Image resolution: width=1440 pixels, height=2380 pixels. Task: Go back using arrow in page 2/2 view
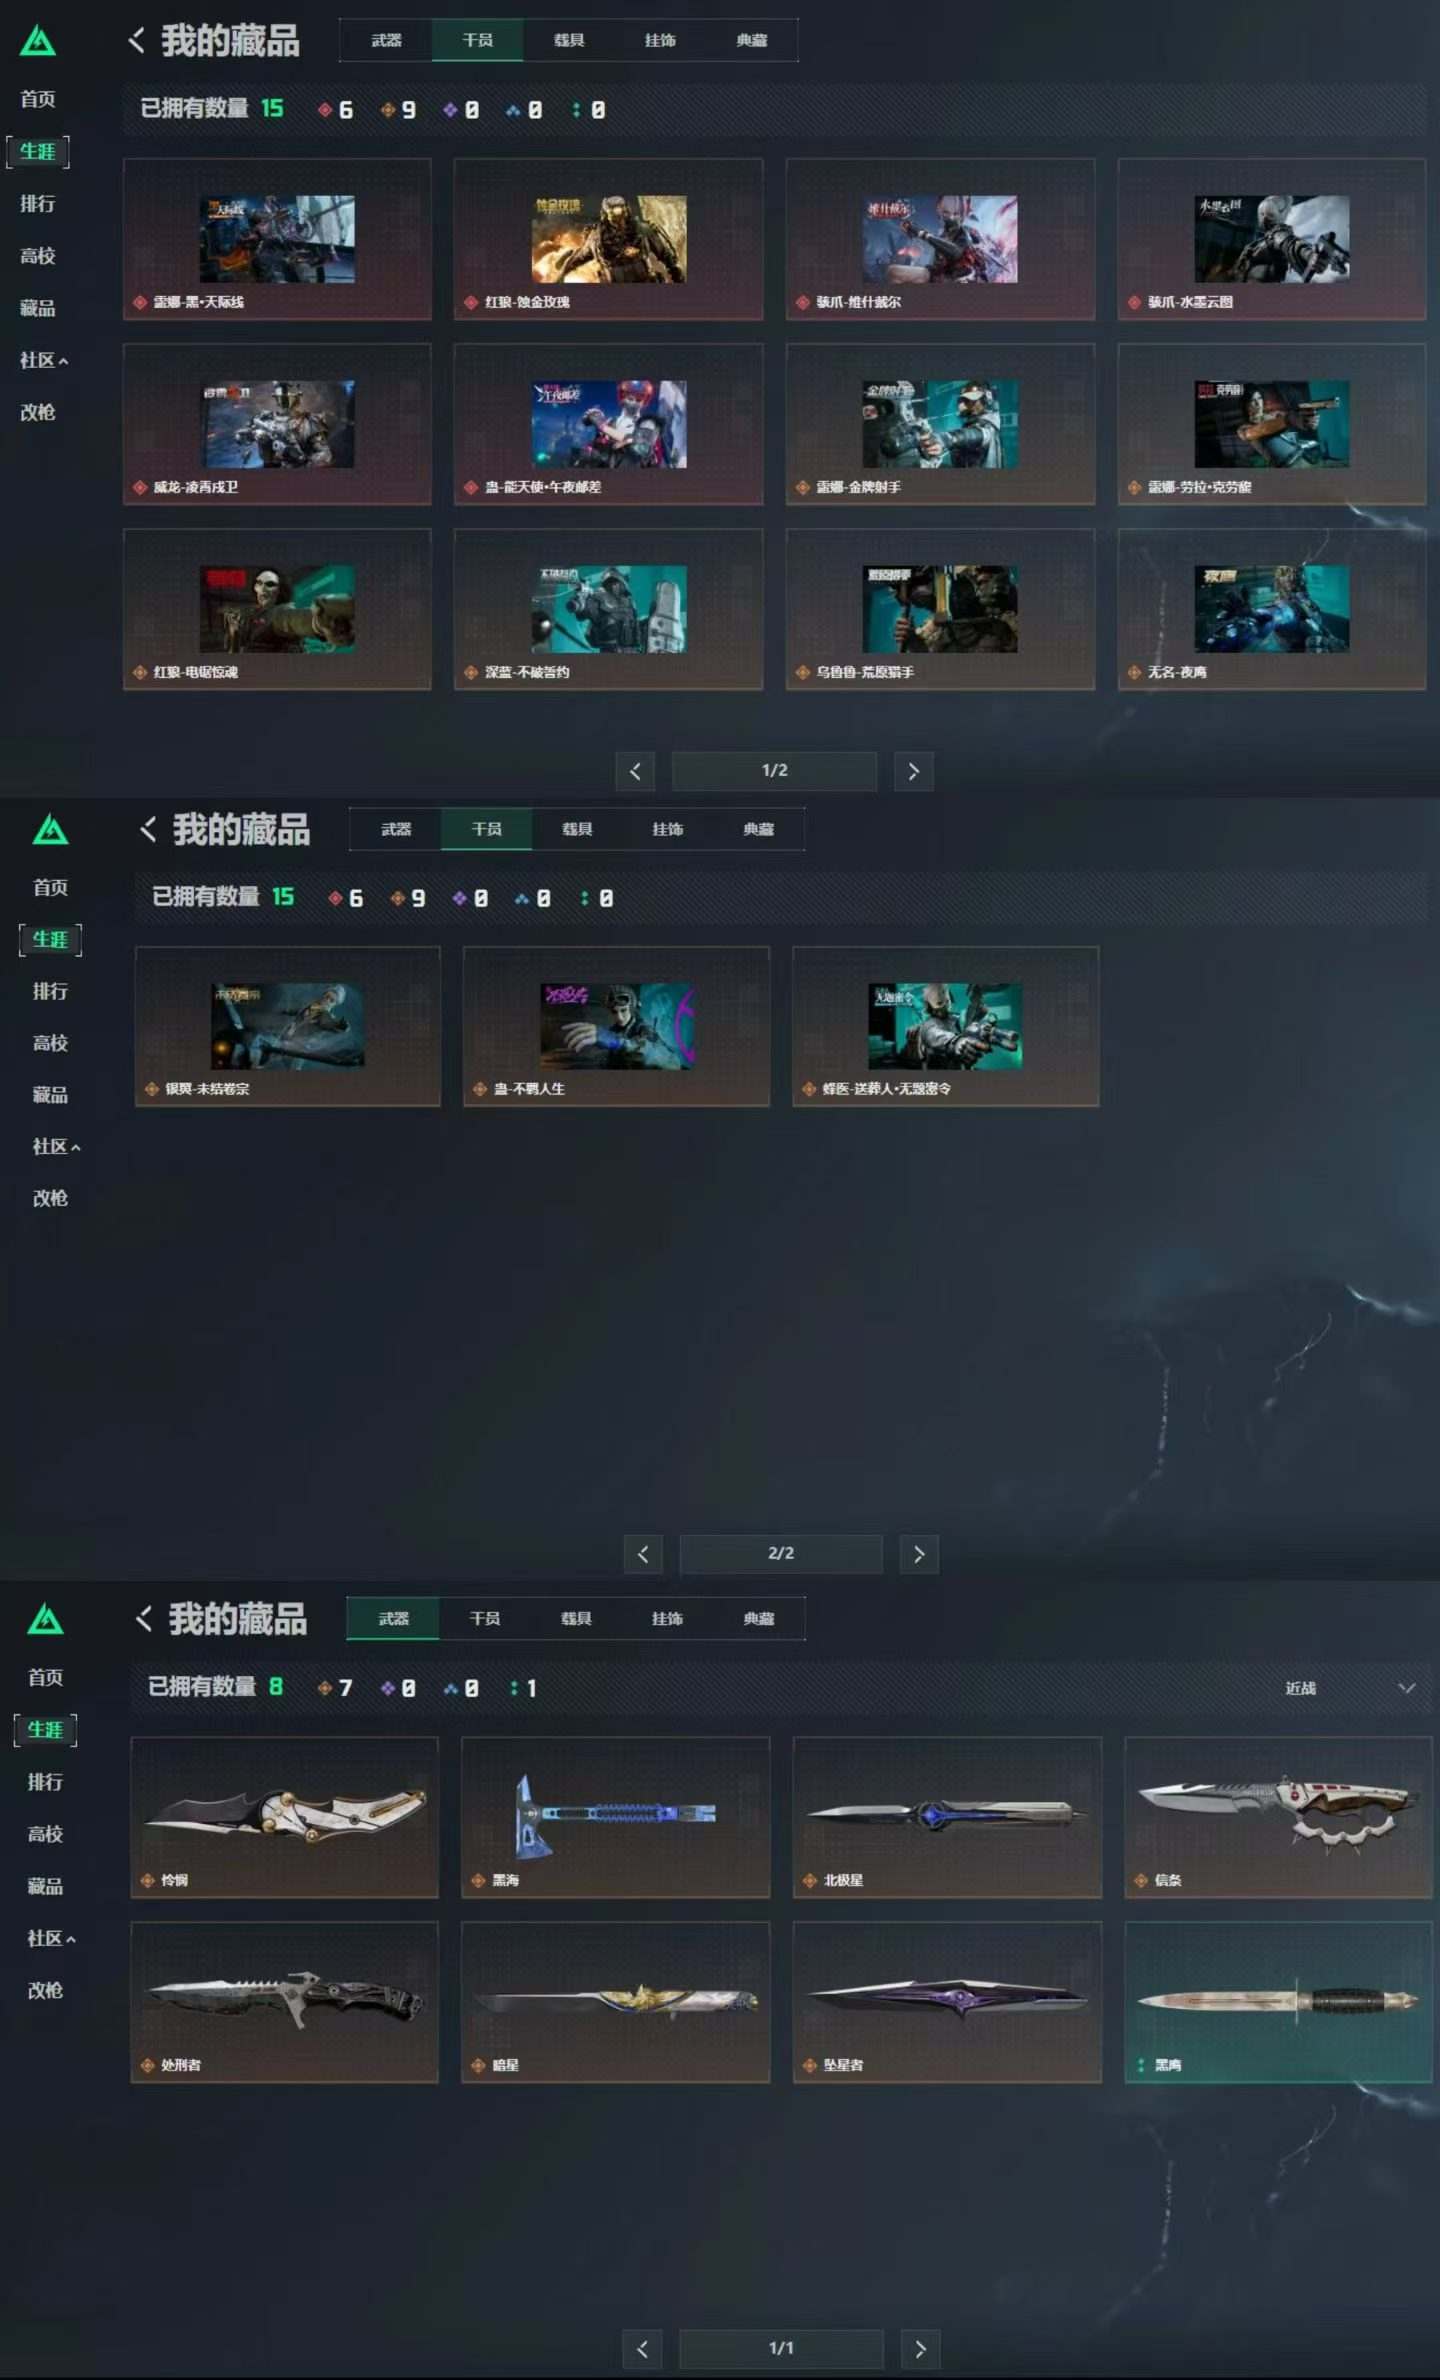pos(148,829)
